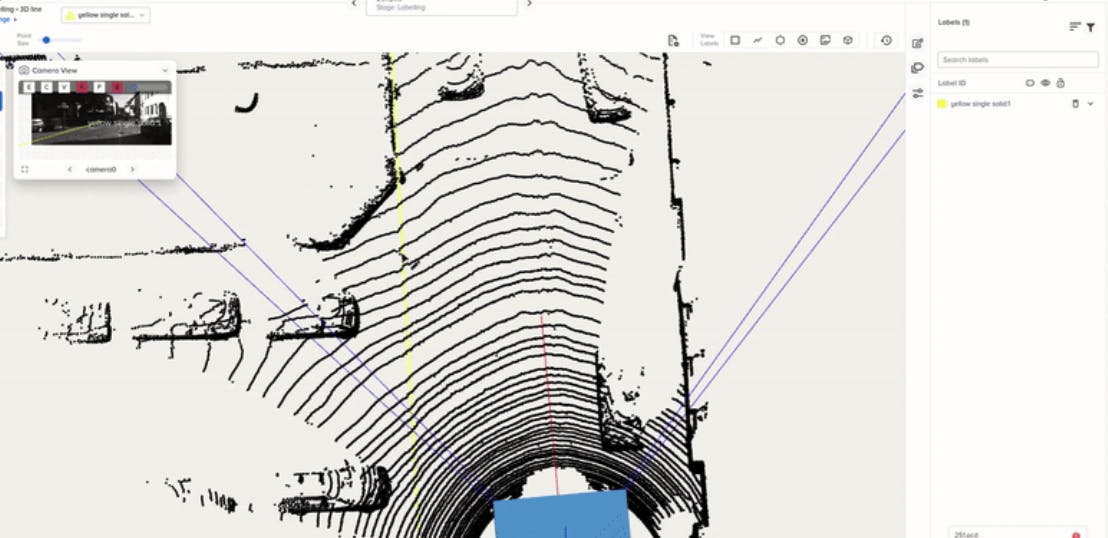Toggle all labels visibility eye icon

click(x=1045, y=83)
